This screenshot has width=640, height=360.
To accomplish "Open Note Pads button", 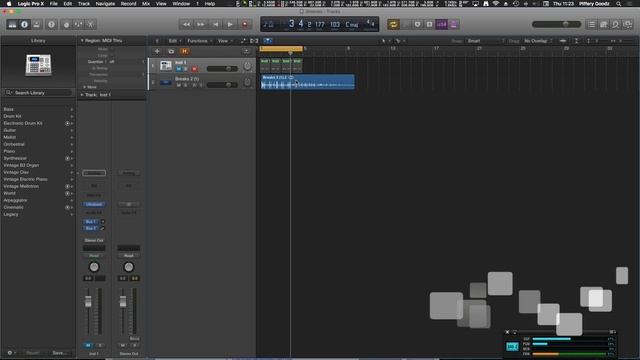I will pos(604,24).
